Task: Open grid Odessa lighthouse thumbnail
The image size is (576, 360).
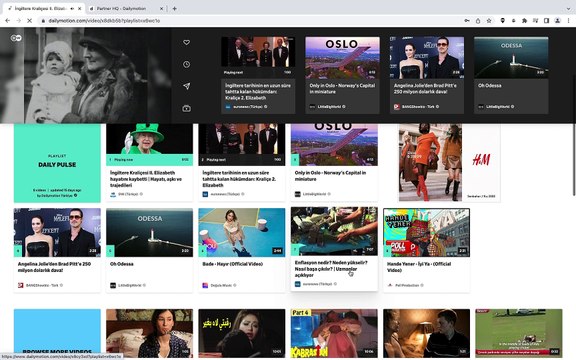Action: [150, 232]
